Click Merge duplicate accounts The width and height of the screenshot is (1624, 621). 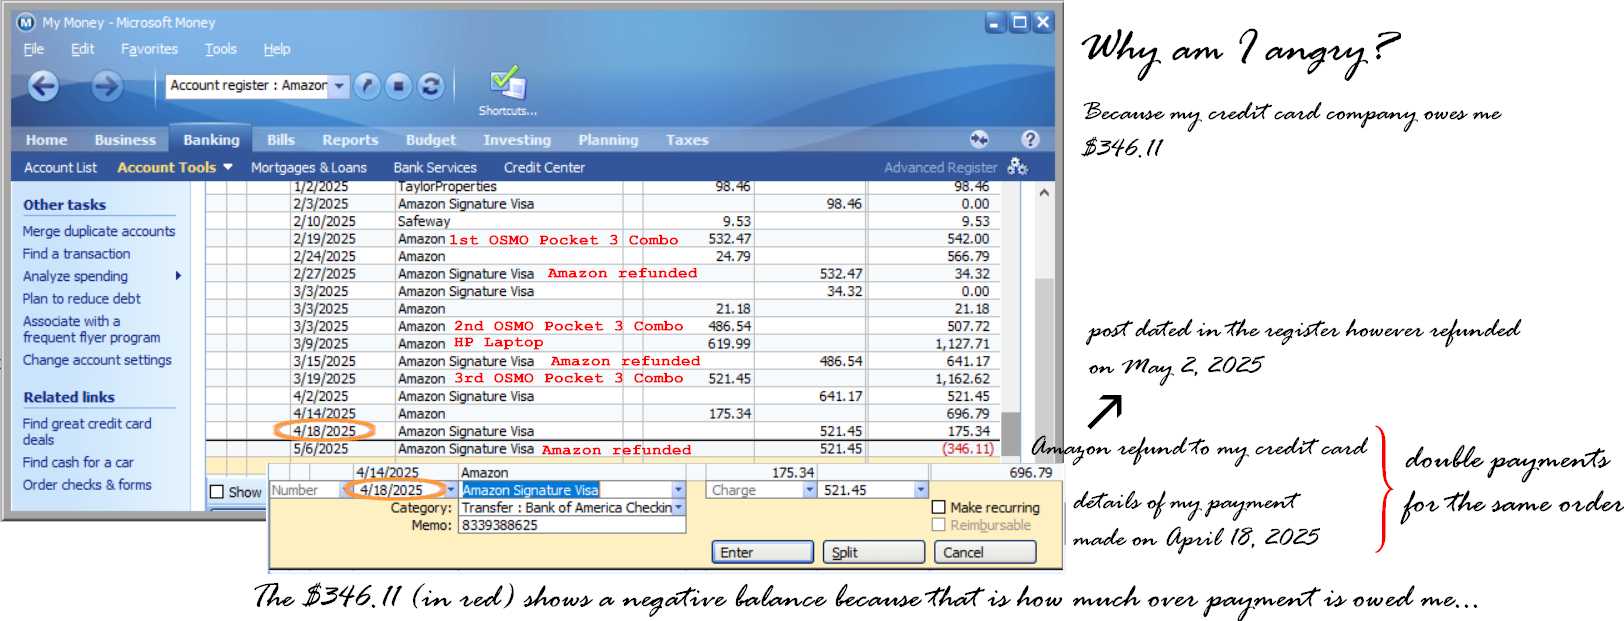99,231
